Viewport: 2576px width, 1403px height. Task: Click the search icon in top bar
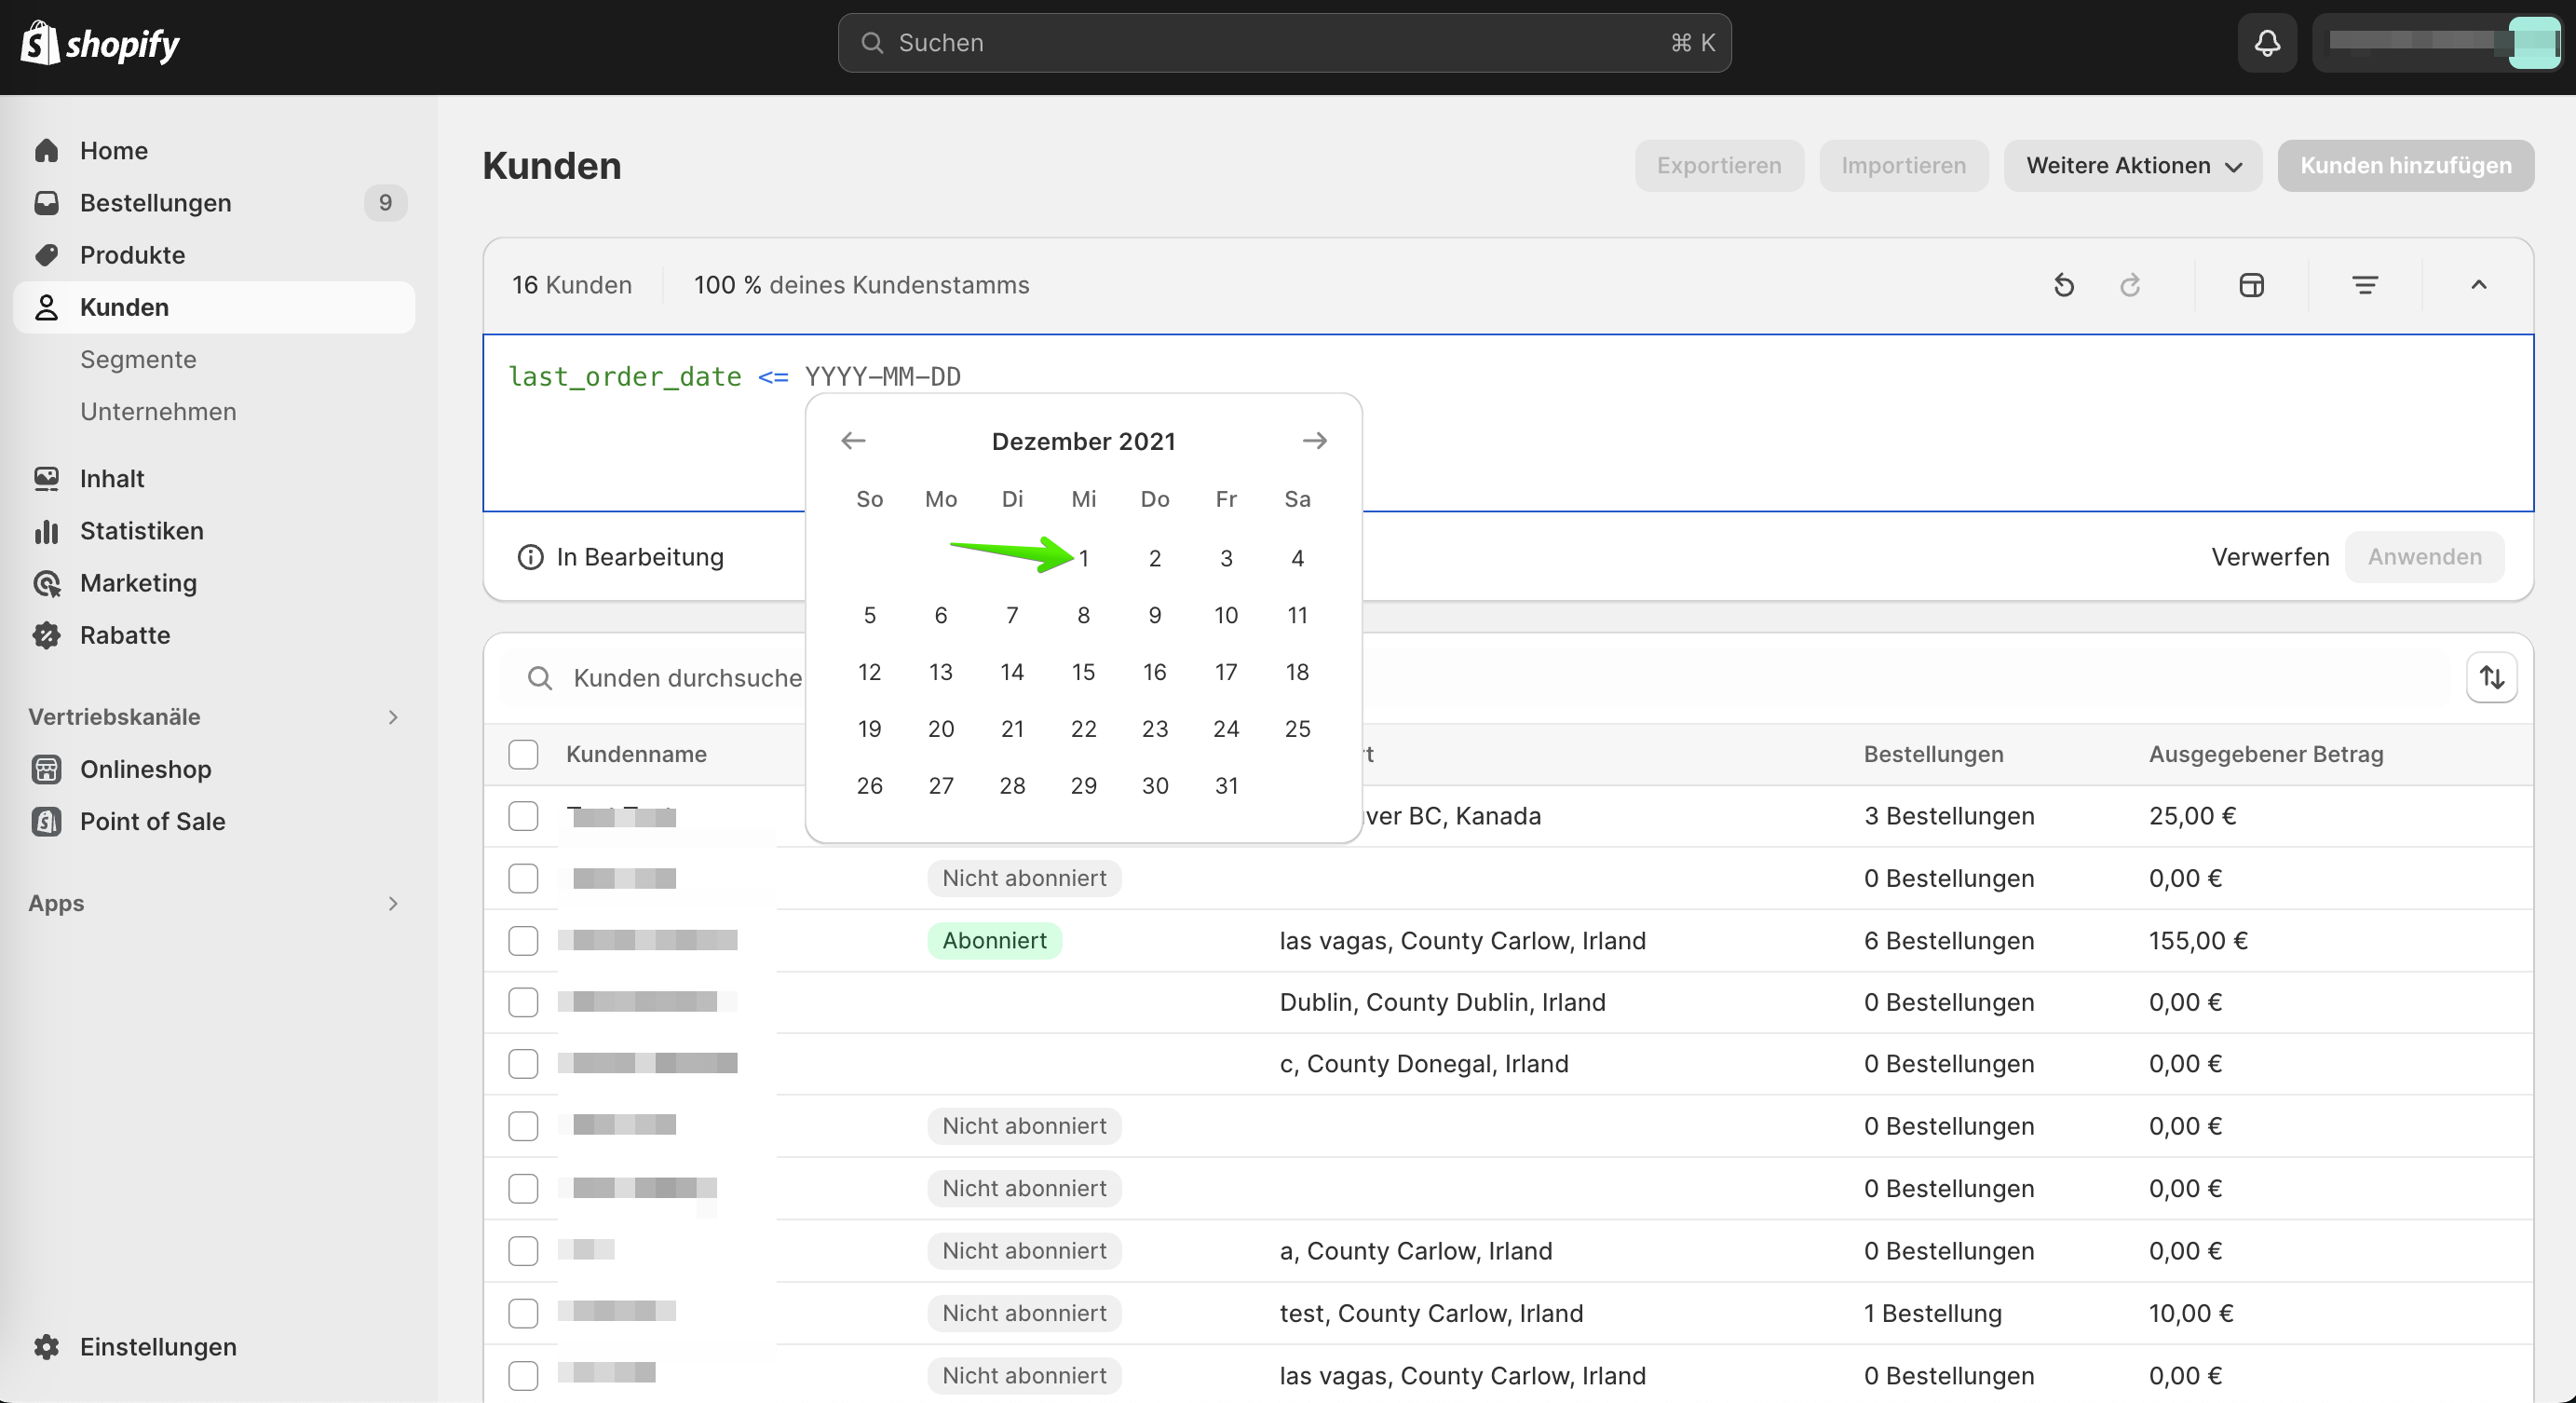(872, 43)
